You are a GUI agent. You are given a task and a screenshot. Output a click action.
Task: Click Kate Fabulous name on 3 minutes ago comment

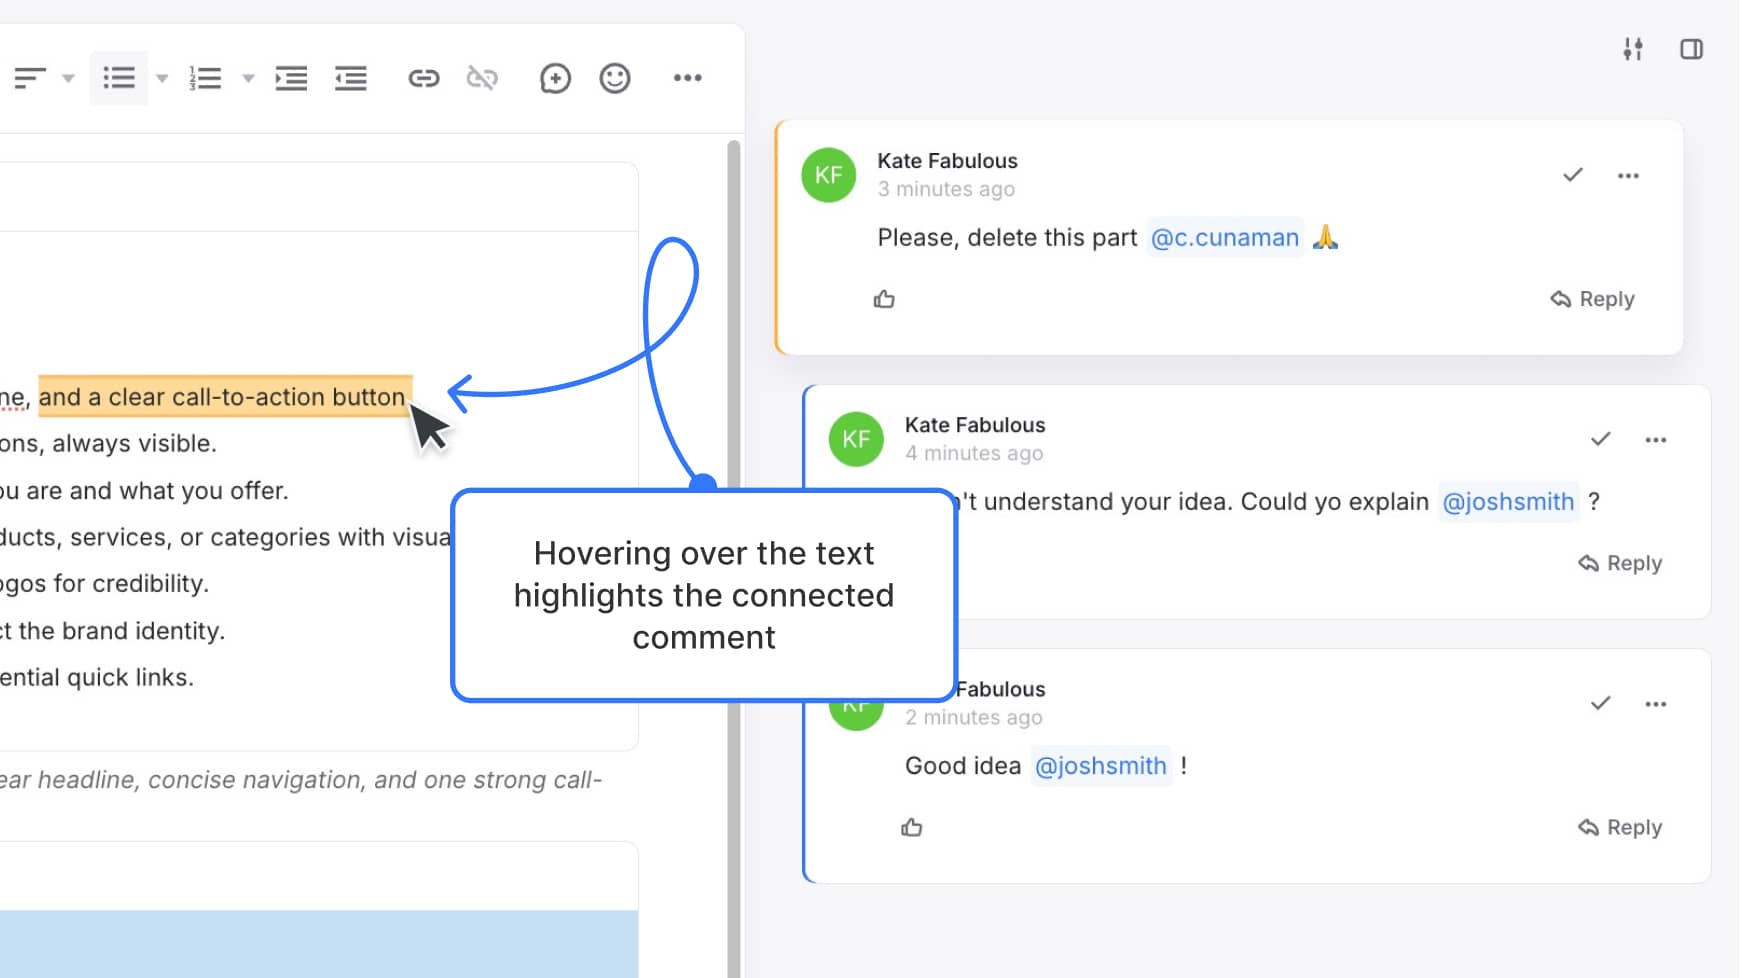pos(947,161)
